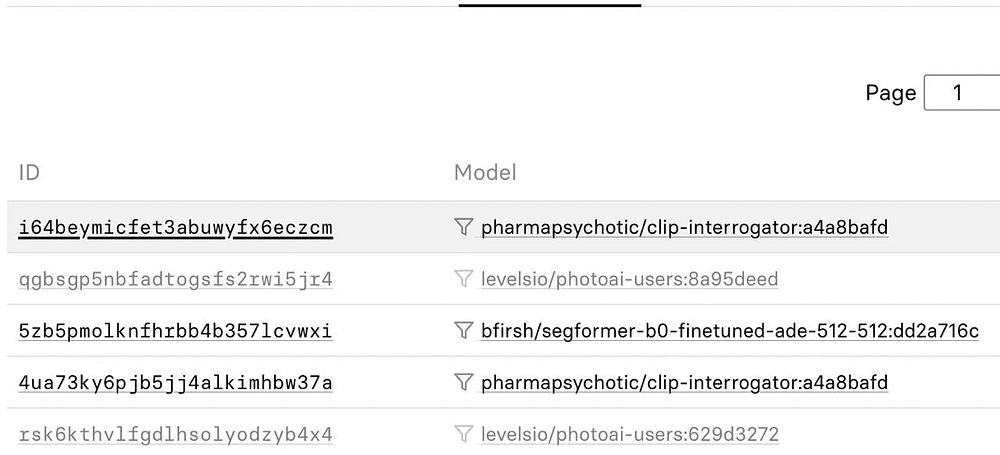Click filter icon next to levelsio/photoai-users:629d3272
The height and width of the screenshot is (455, 1000).
(463, 434)
